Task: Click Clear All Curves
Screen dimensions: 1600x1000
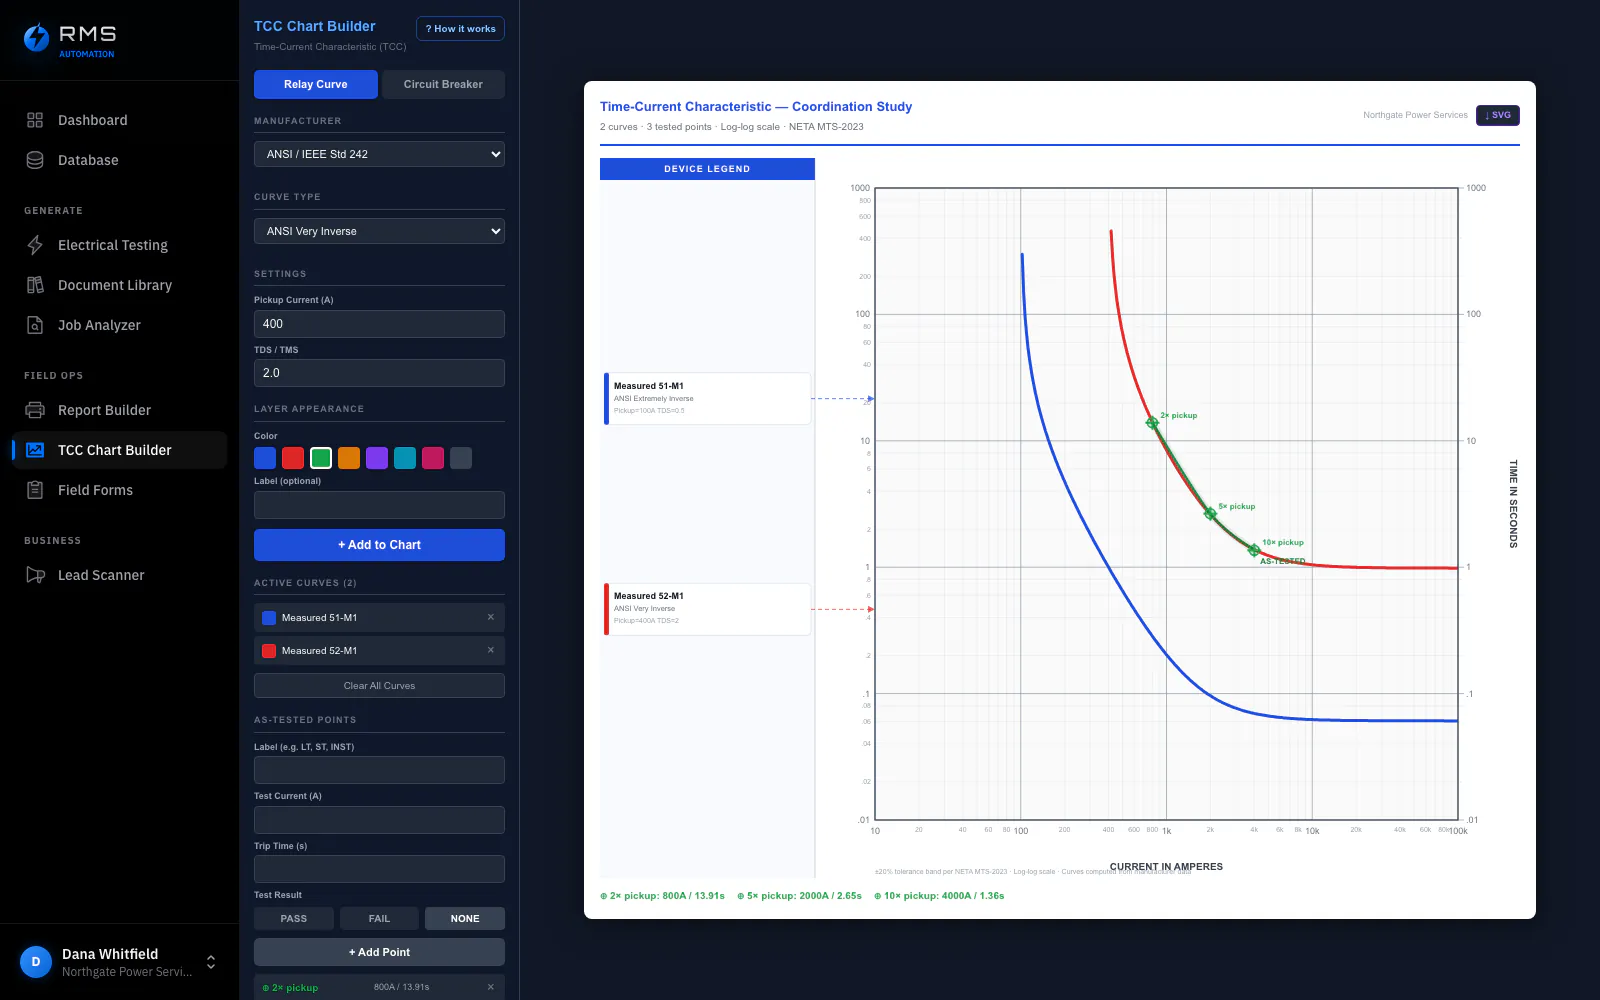Action: tap(379, 685)
